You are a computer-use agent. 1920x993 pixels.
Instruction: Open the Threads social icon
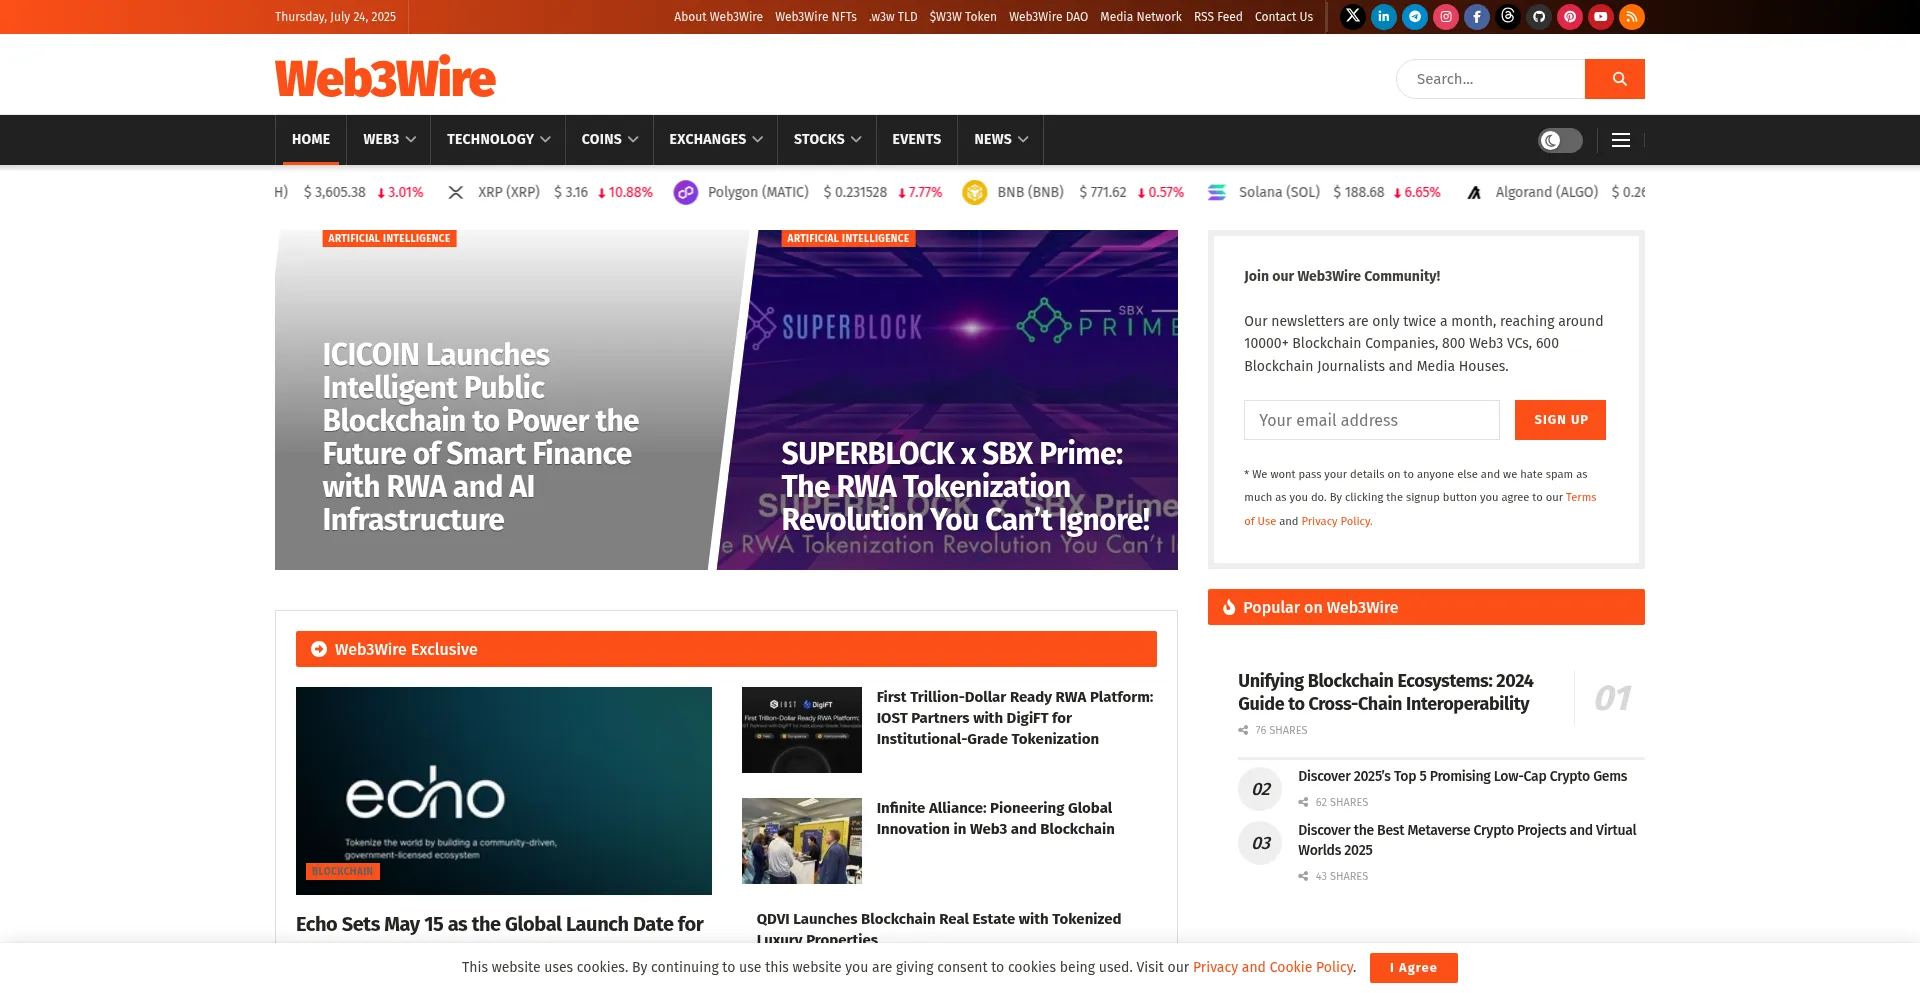tap(1508, 16)
